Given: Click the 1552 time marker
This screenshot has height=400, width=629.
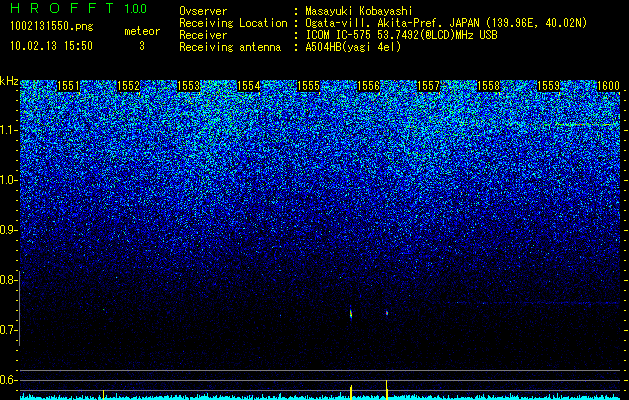Looking at the screenshot, I should (128, 86).
